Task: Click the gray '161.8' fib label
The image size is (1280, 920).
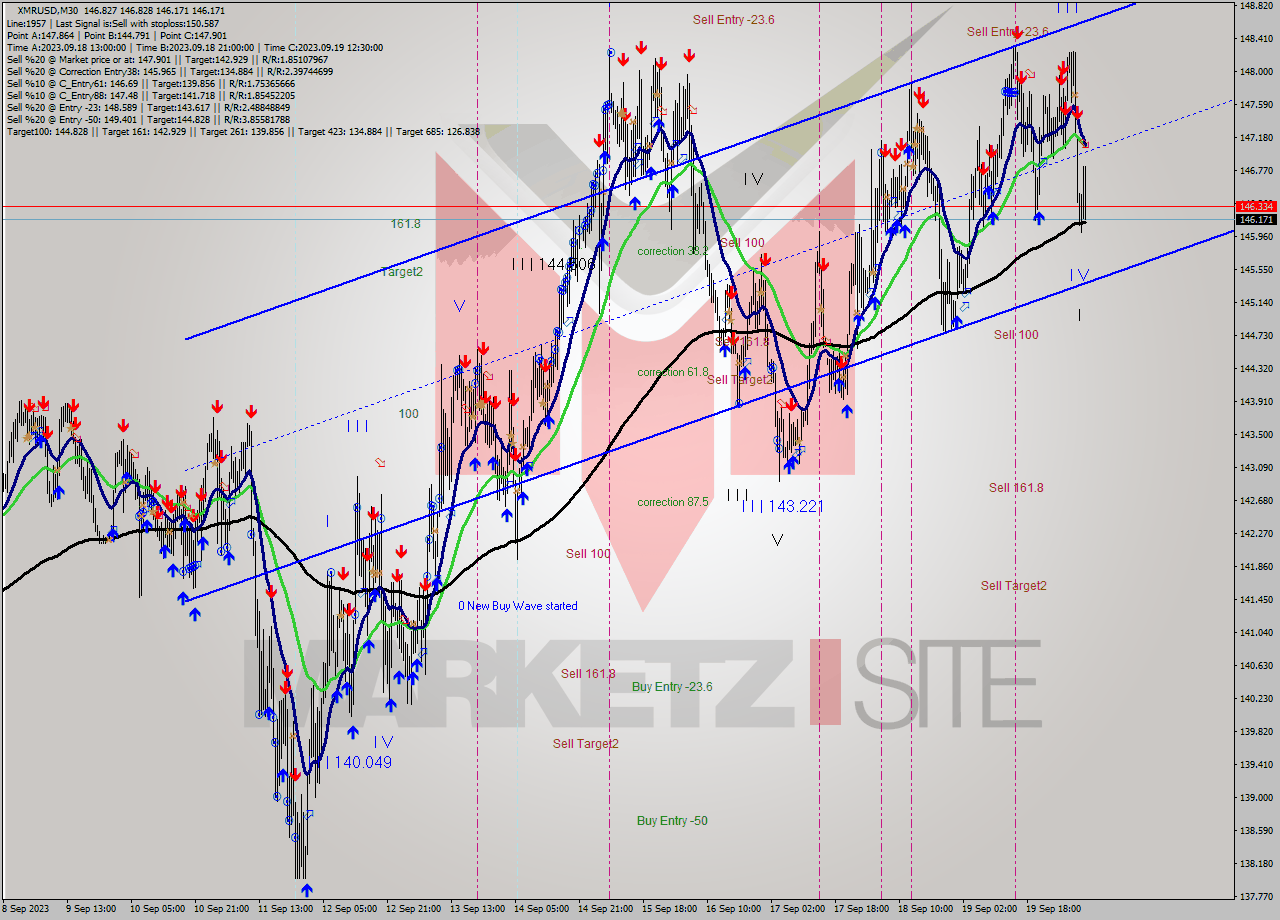Action: [406, 224]
